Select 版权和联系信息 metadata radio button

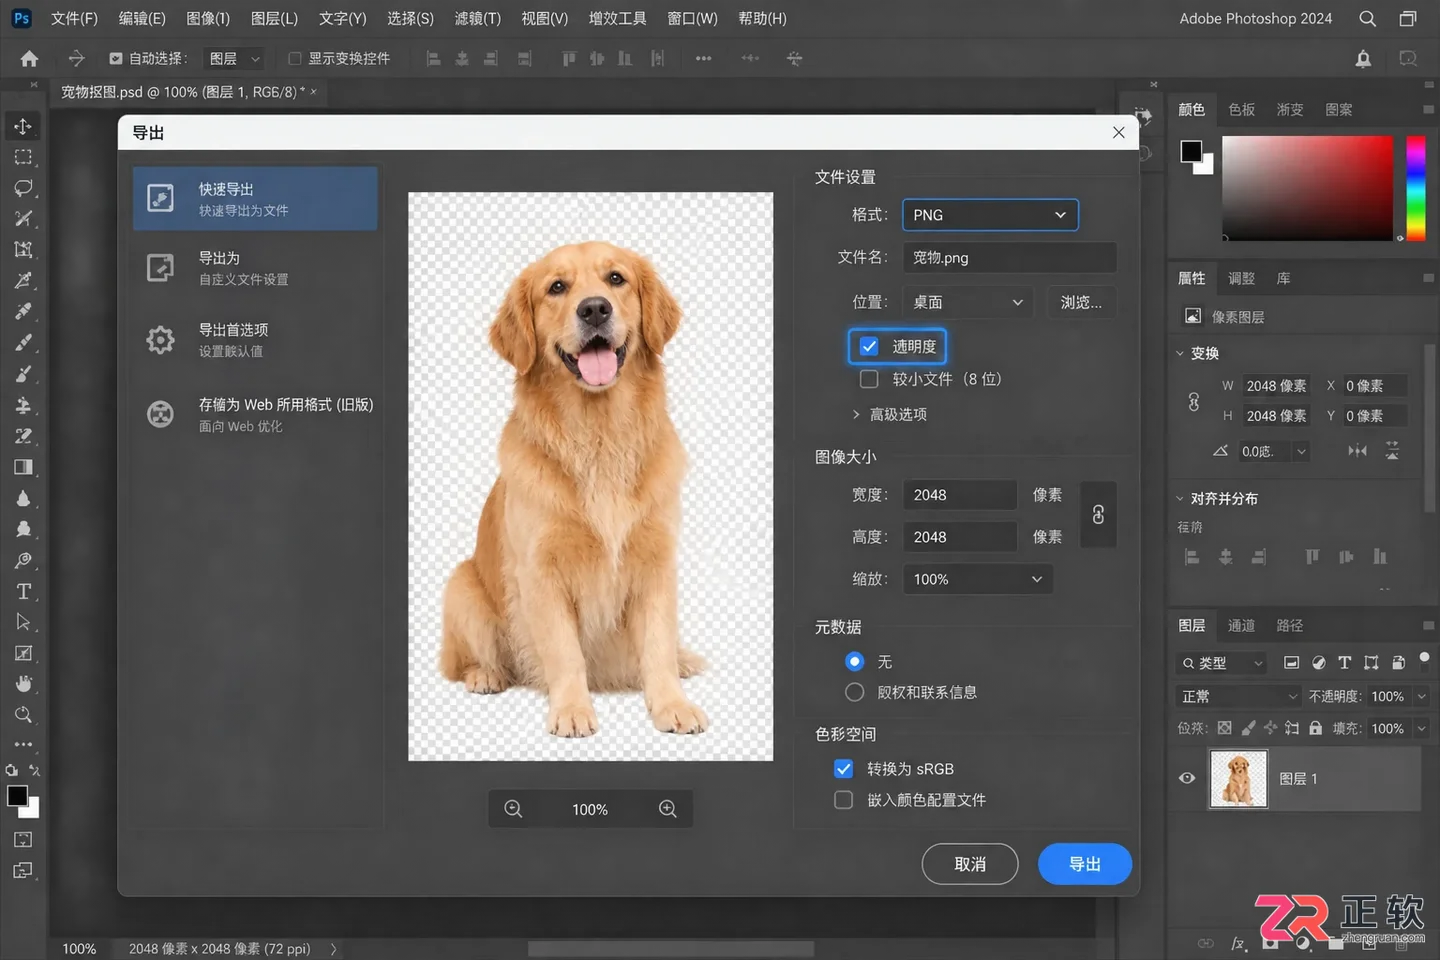click(x=854, y=692)
